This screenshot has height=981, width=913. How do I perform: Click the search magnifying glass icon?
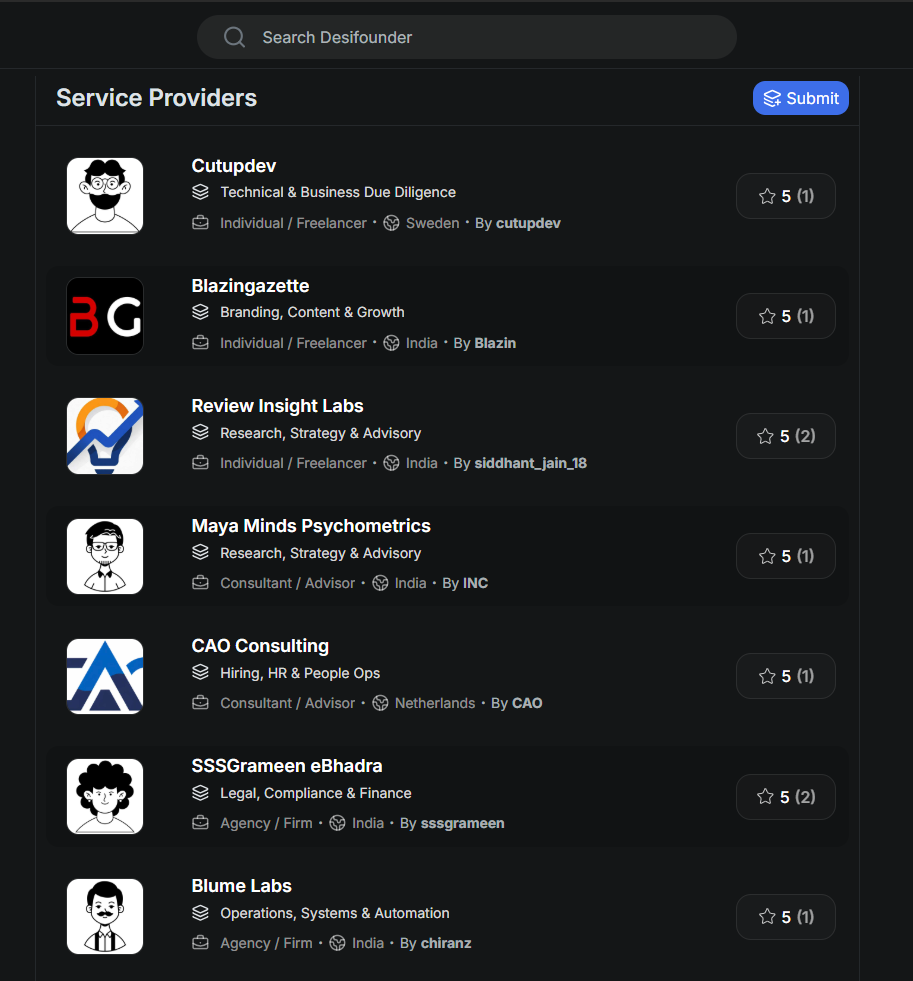point(234,37)
